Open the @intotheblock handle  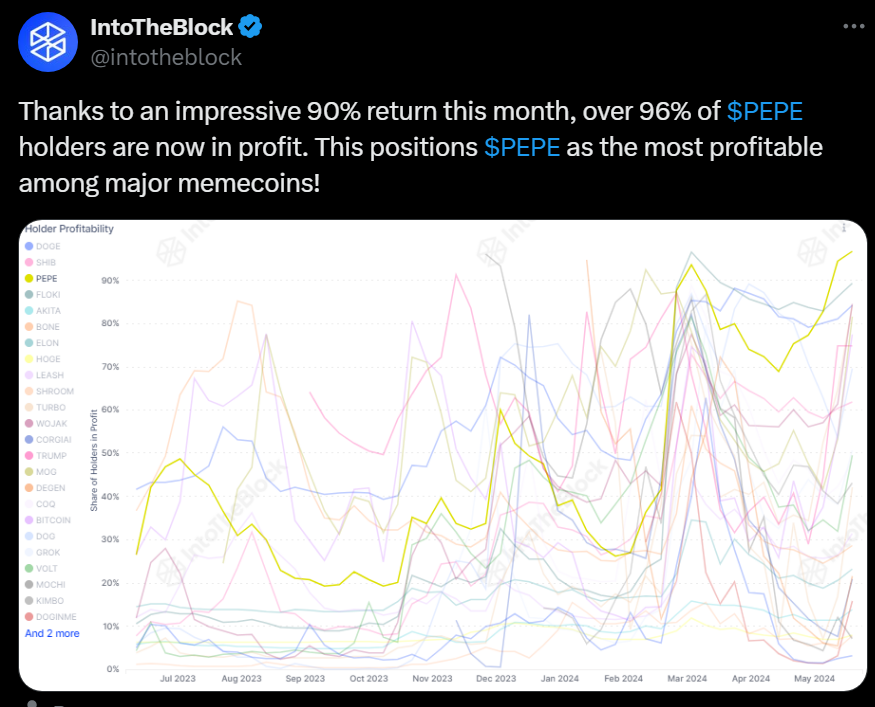point(166,57)
